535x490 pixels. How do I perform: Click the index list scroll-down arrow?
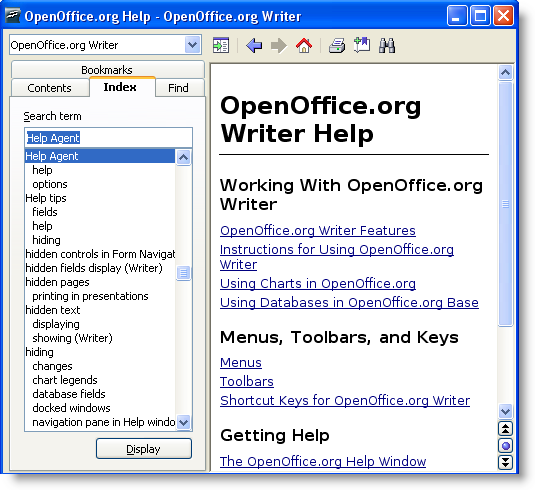[184, 422]
